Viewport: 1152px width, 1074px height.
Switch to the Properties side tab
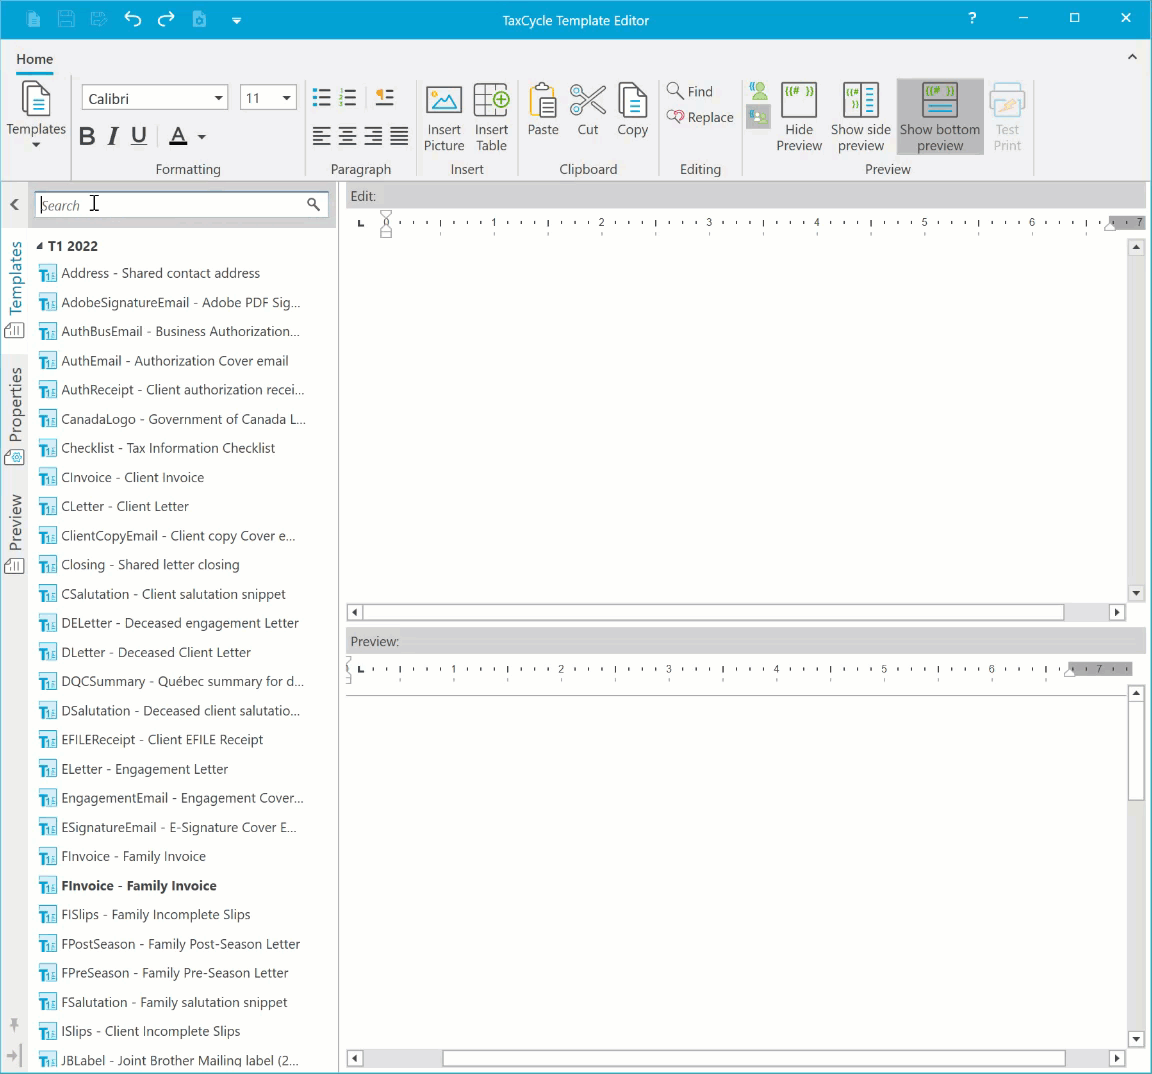coord(15,416)
